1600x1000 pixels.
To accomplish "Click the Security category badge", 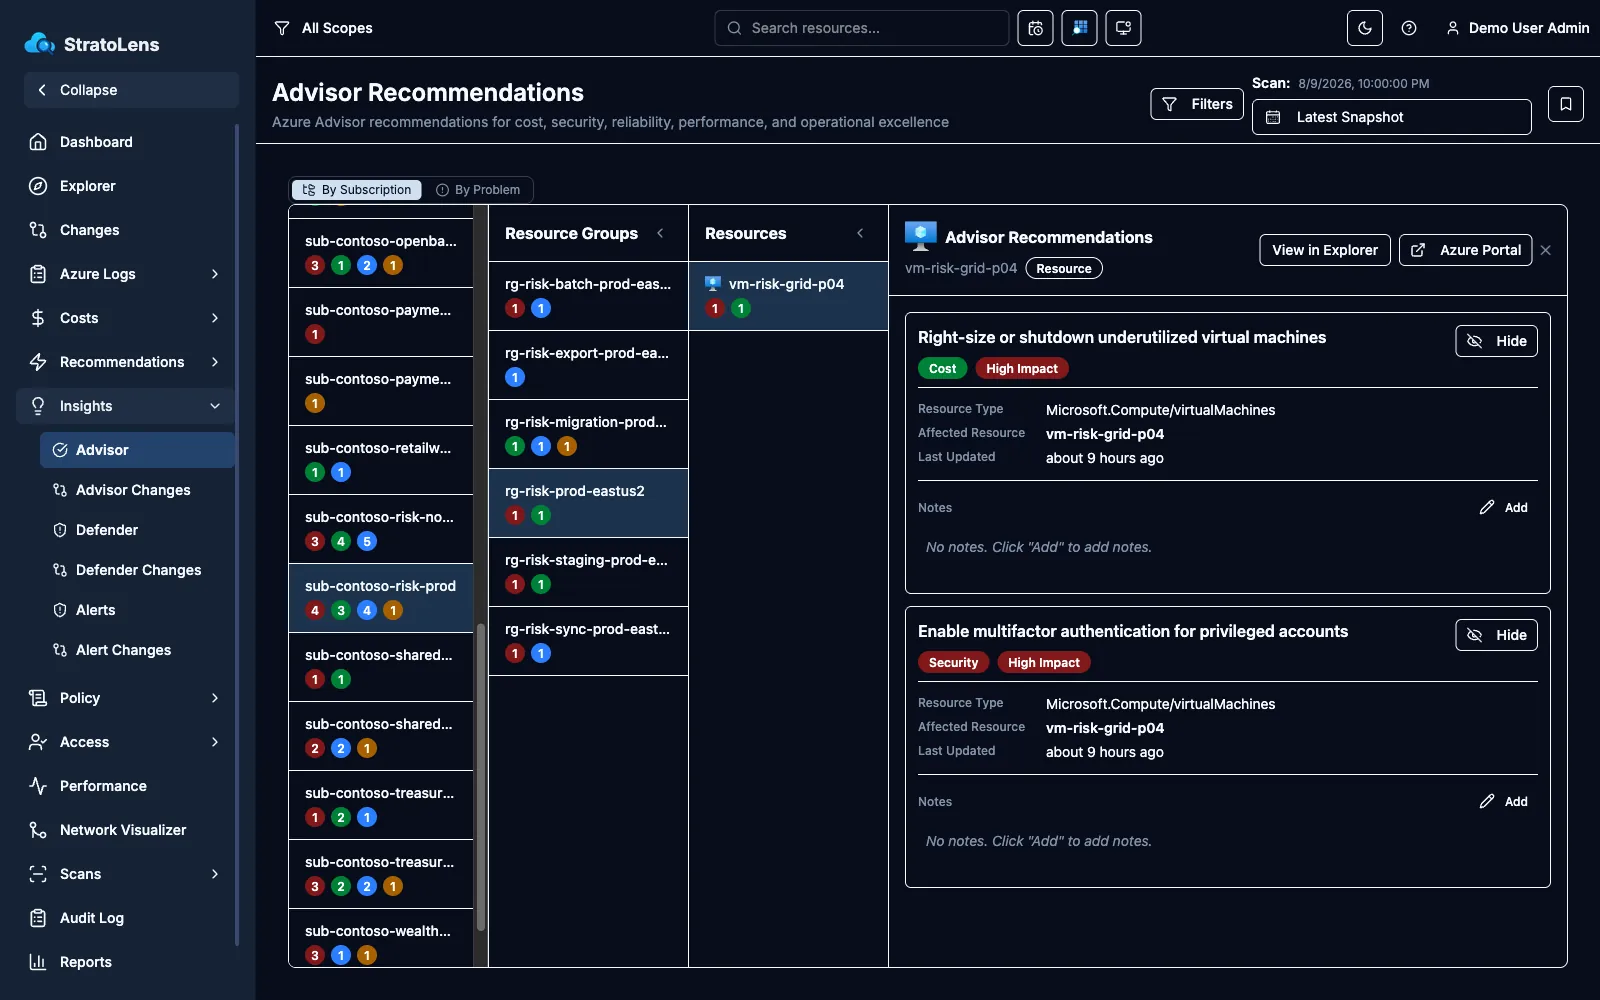I will click(x=953, y=663).
